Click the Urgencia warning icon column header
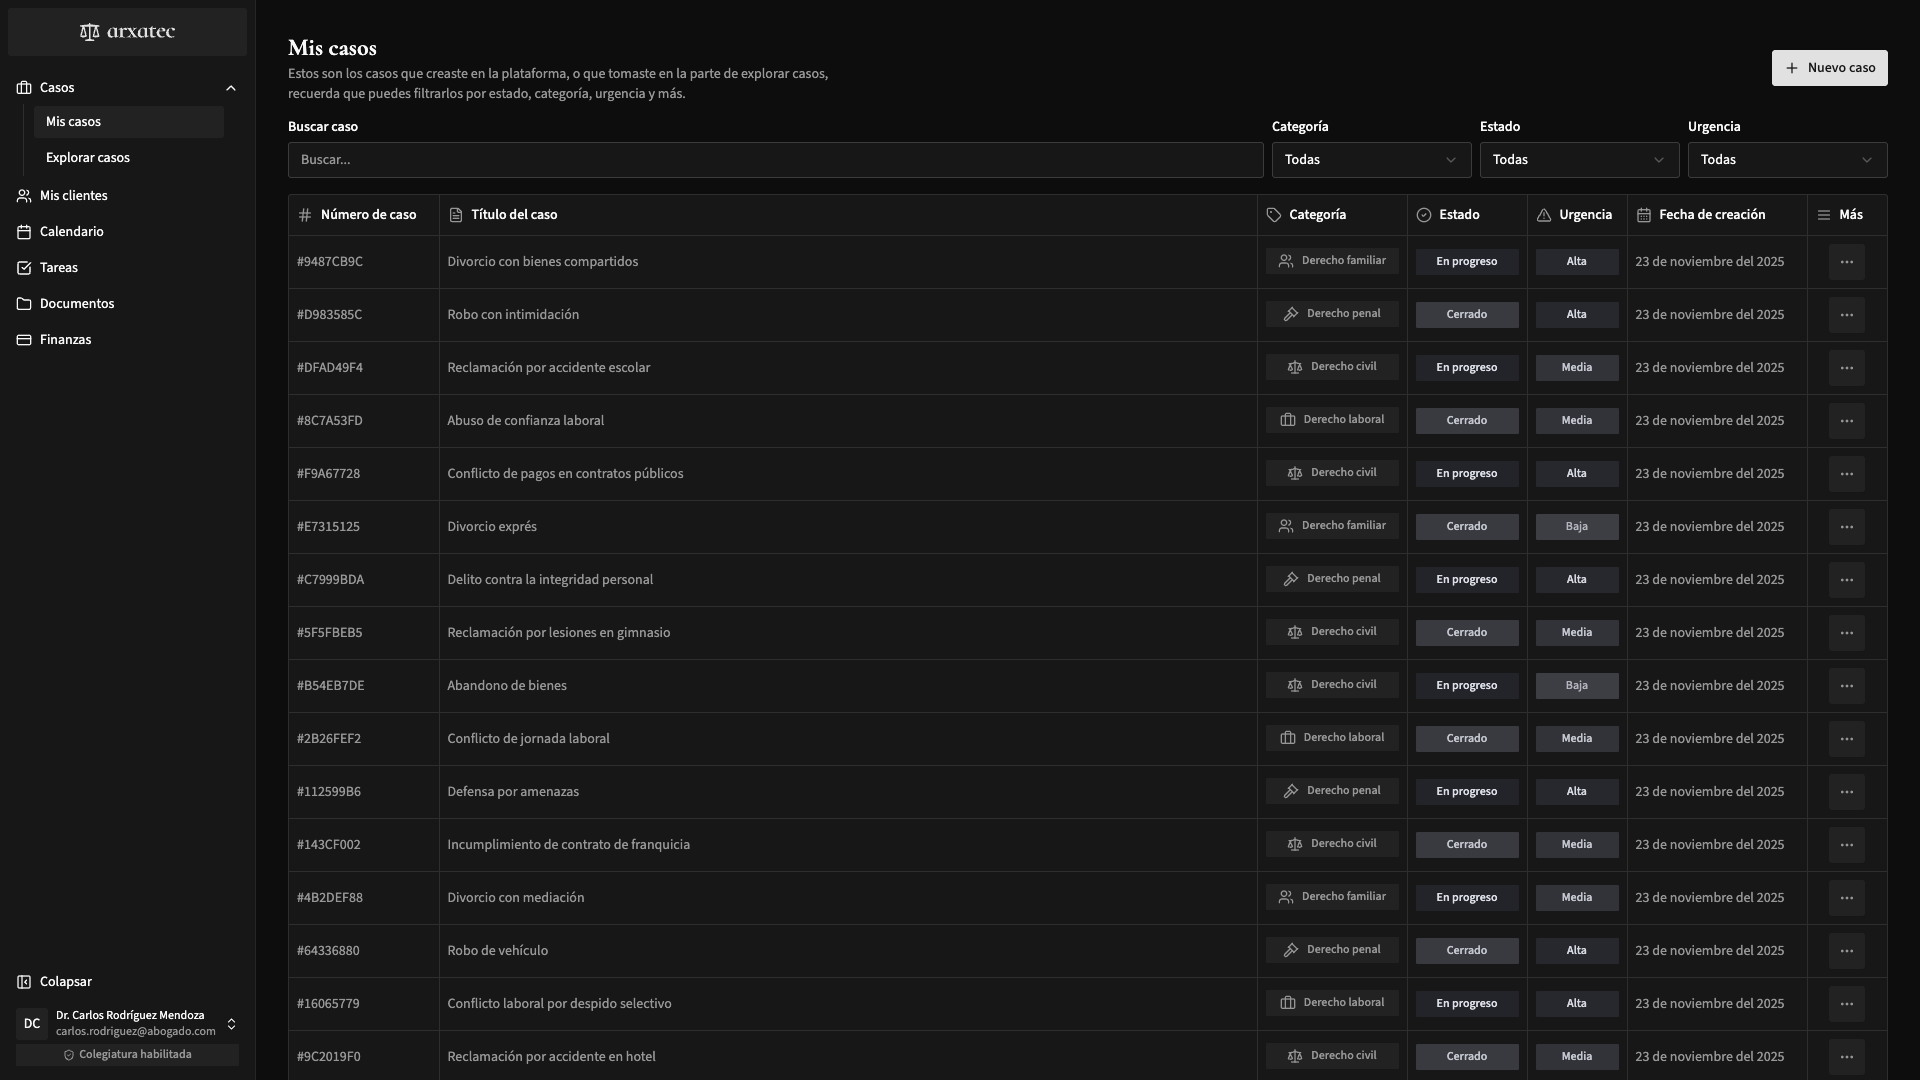 coord(1544,214)
